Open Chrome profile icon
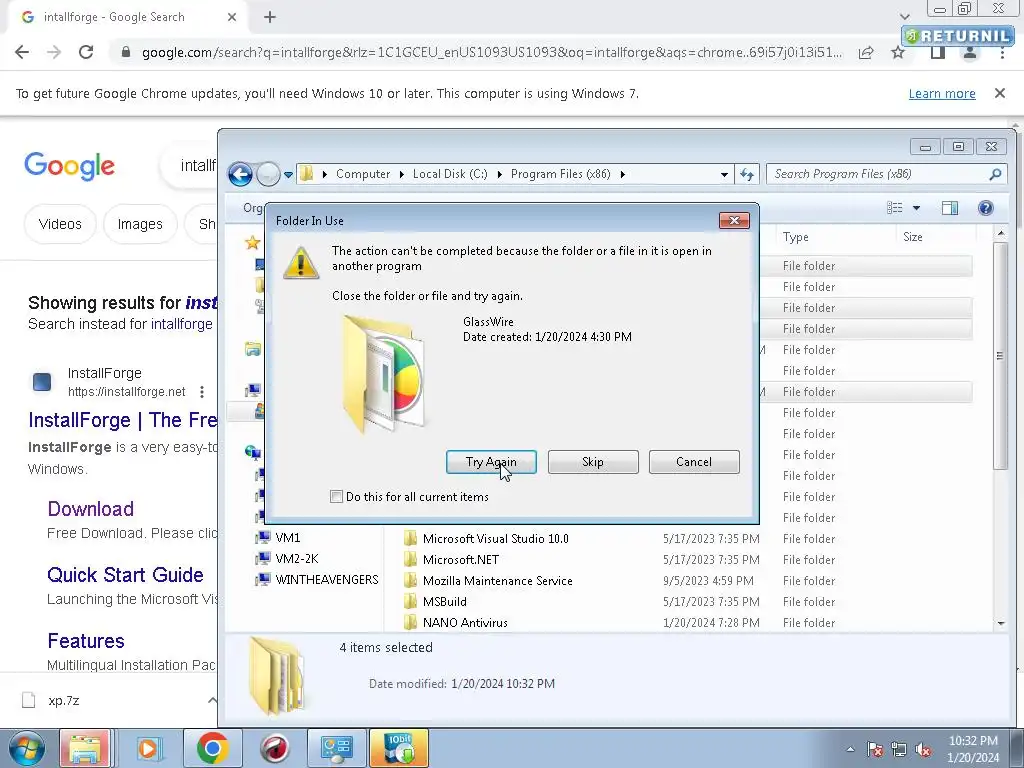 (970, 53)
